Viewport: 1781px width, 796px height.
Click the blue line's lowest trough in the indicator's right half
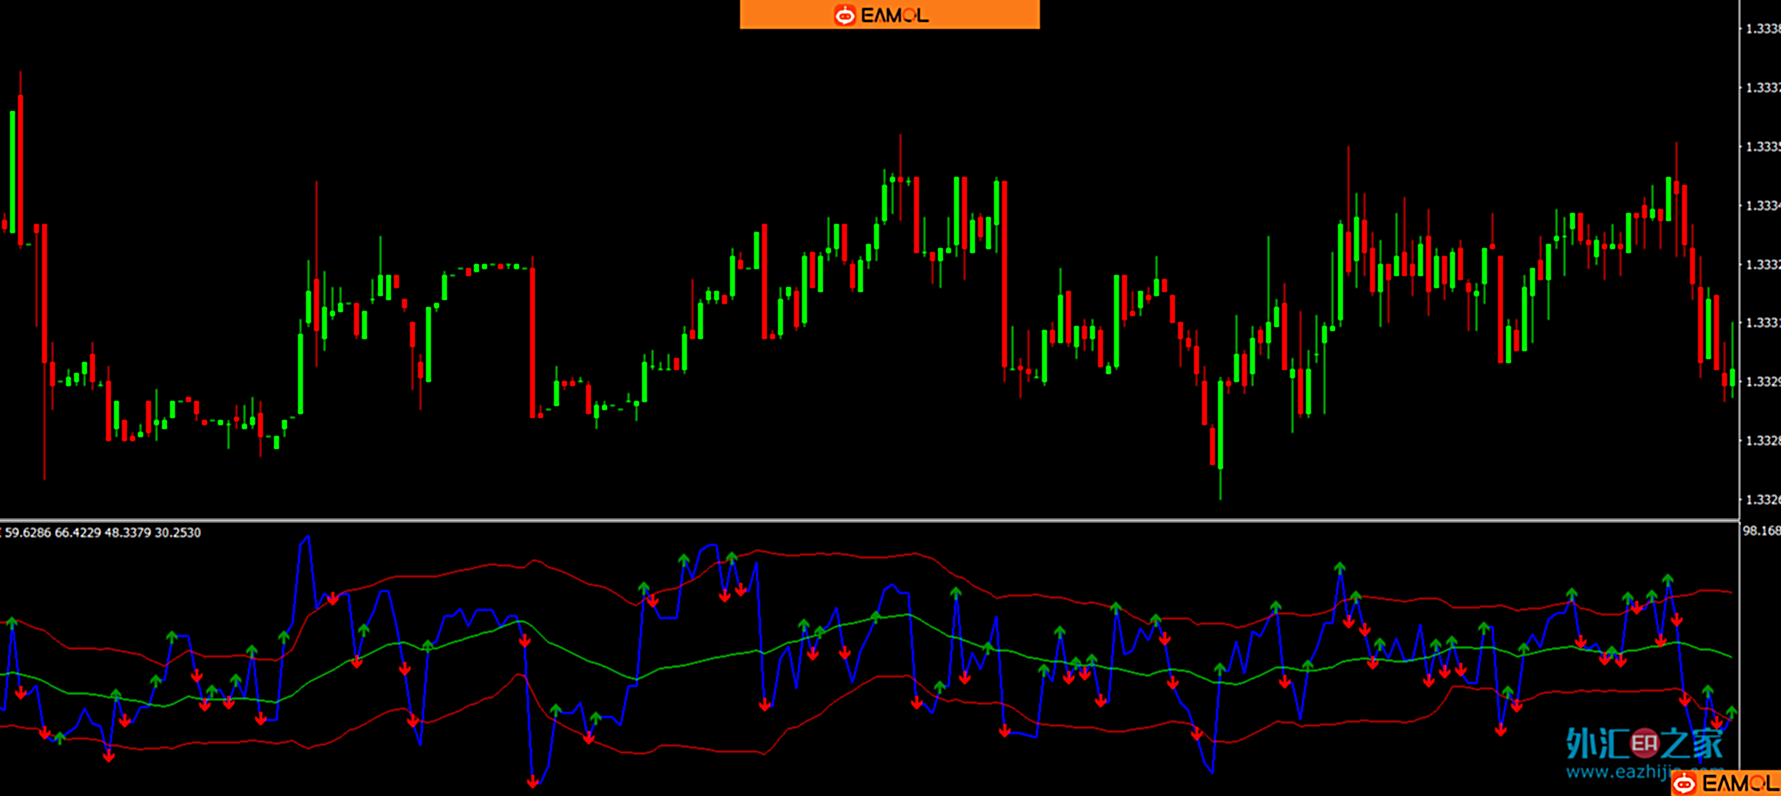1212,770
